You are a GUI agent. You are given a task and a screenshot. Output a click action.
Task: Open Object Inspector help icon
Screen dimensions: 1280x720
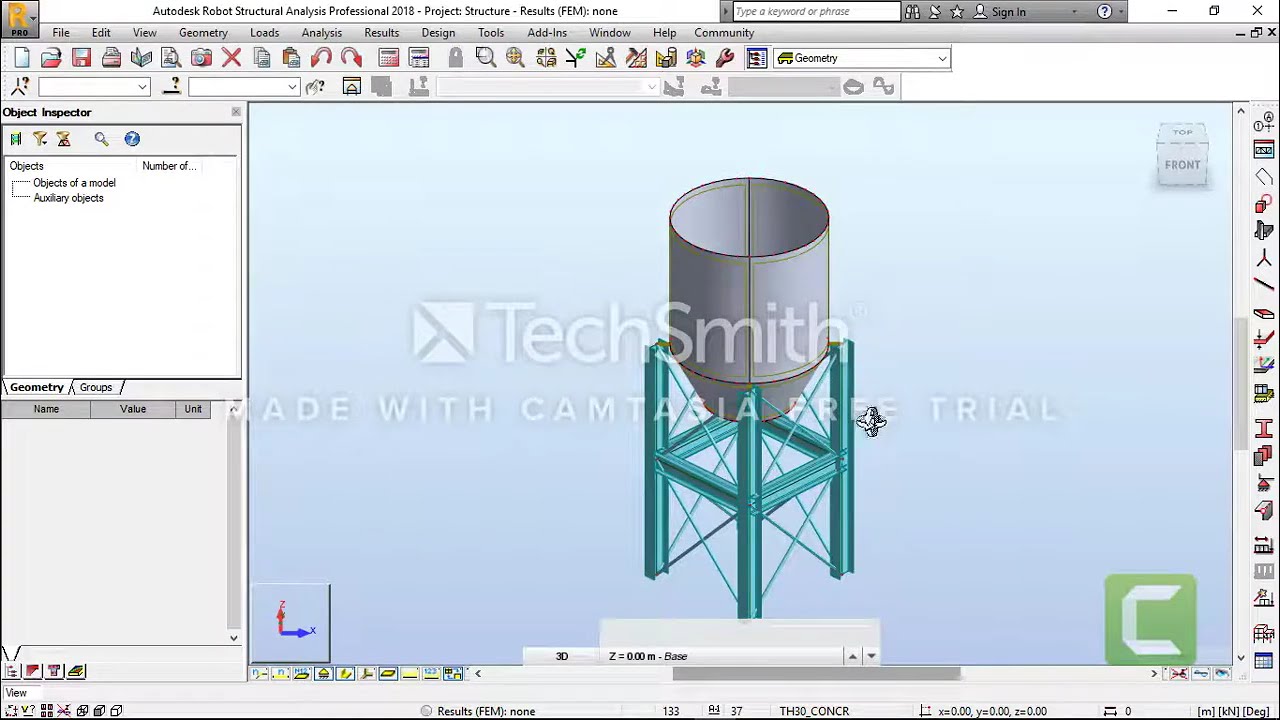[132, 139]
